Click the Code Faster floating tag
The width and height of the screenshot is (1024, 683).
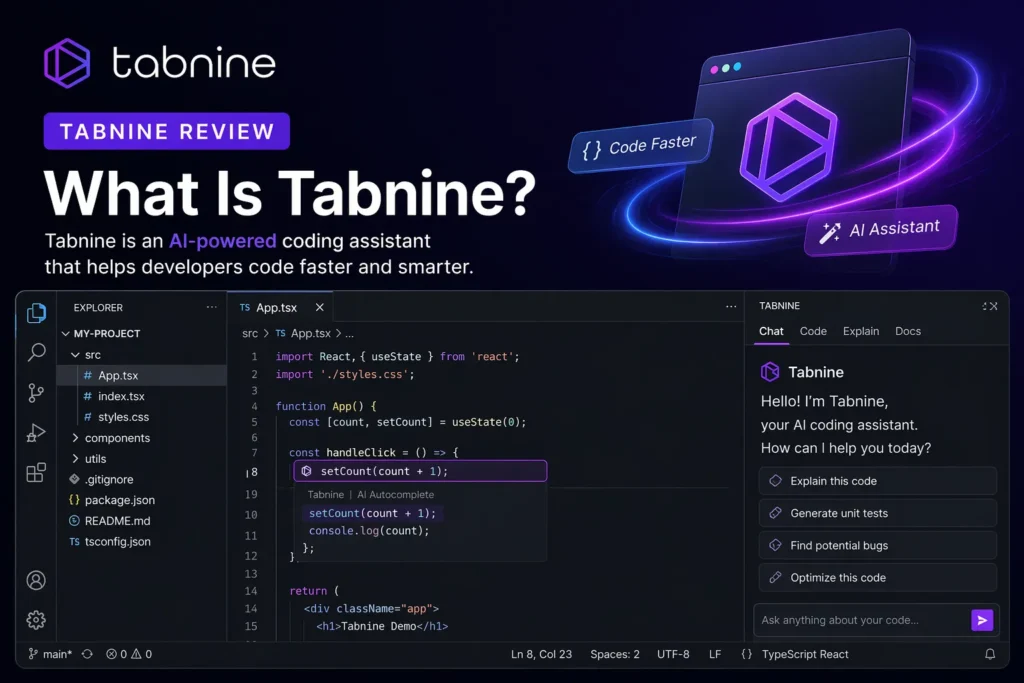[641, 145]
